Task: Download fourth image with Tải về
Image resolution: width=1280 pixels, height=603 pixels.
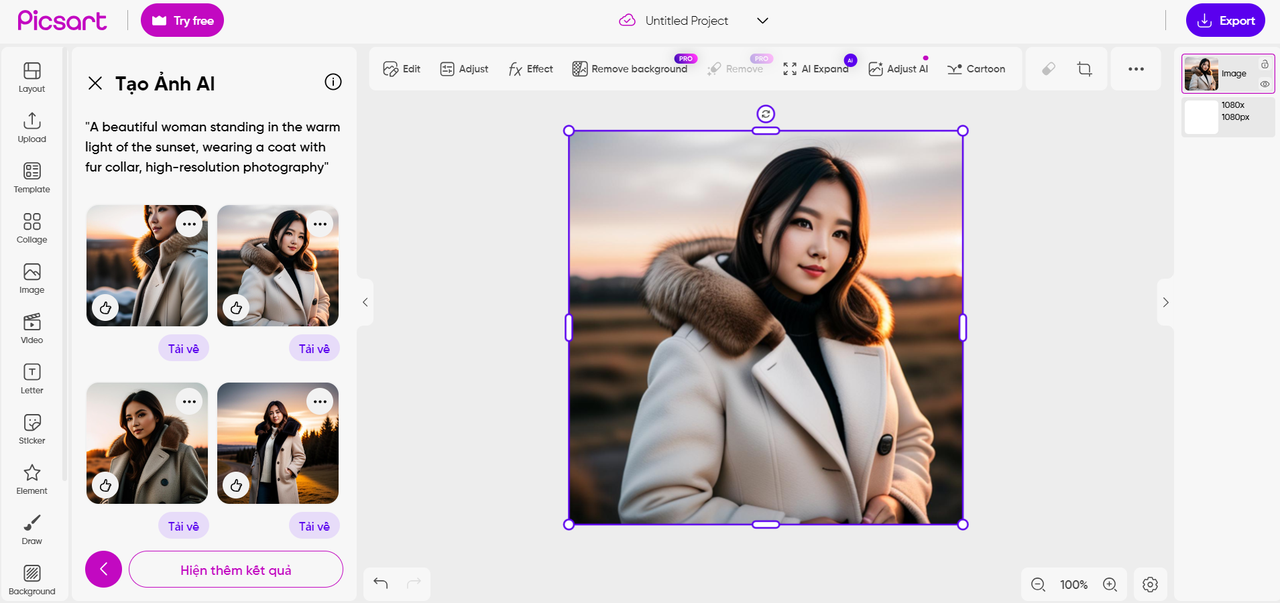Action: 314,526
